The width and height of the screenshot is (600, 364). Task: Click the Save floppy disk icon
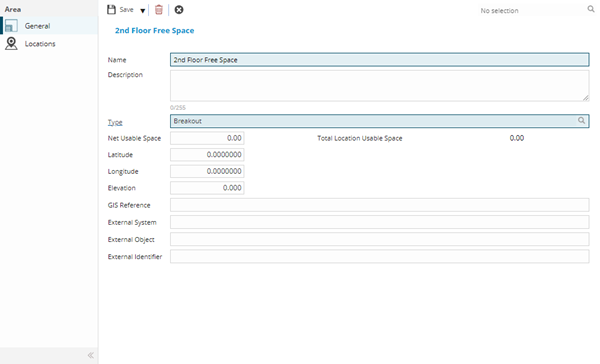(x=111, y=10)
